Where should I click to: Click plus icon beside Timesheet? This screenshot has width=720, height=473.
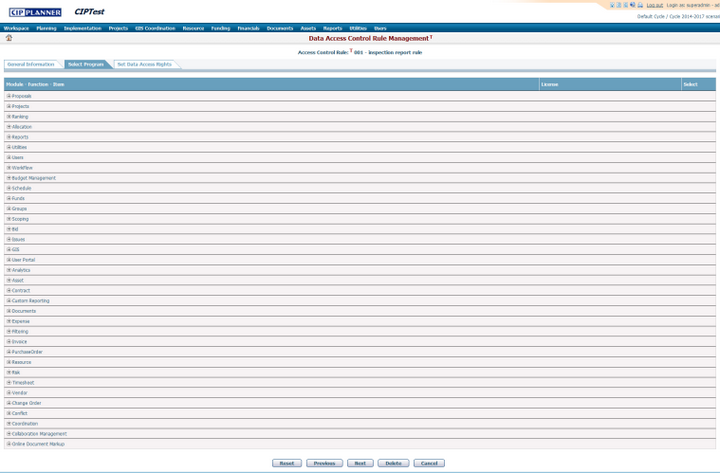(x=9, y=383)
